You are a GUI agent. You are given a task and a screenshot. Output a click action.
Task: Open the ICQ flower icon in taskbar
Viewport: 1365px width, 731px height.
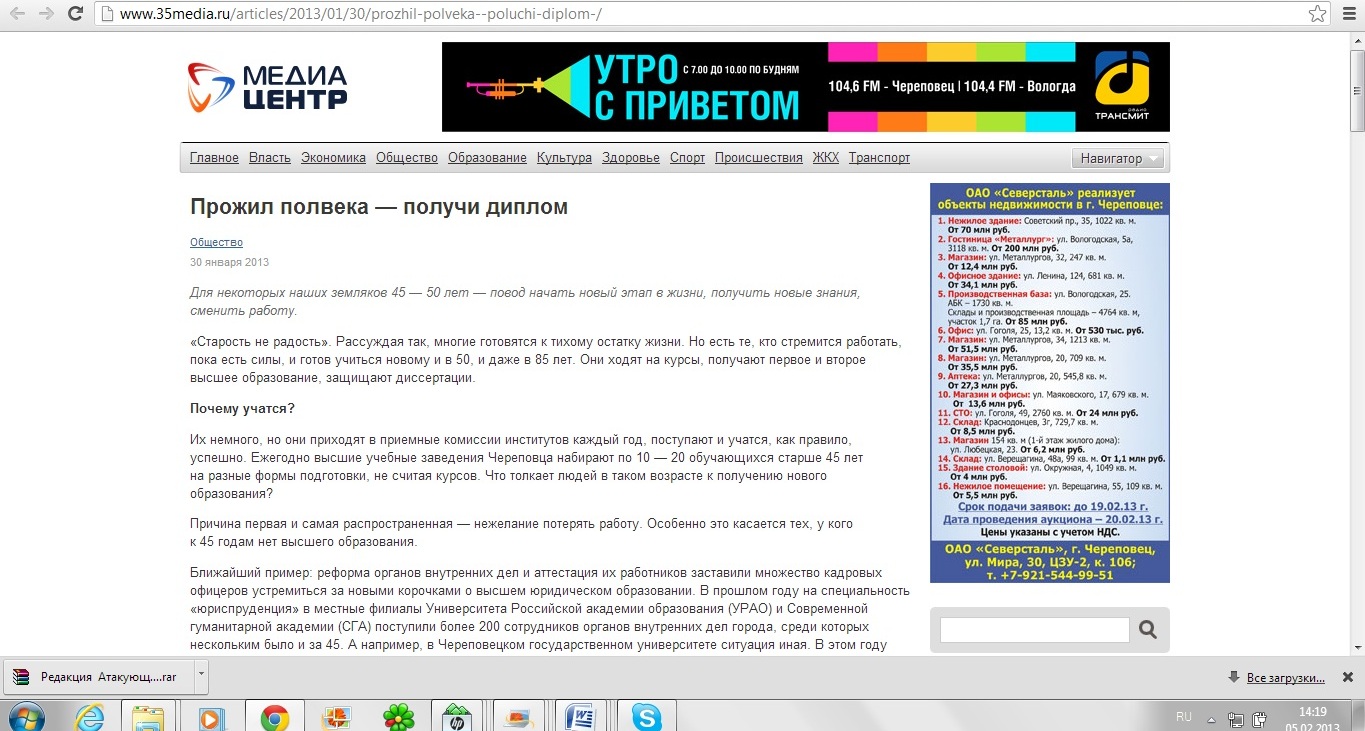coord(399,717)
